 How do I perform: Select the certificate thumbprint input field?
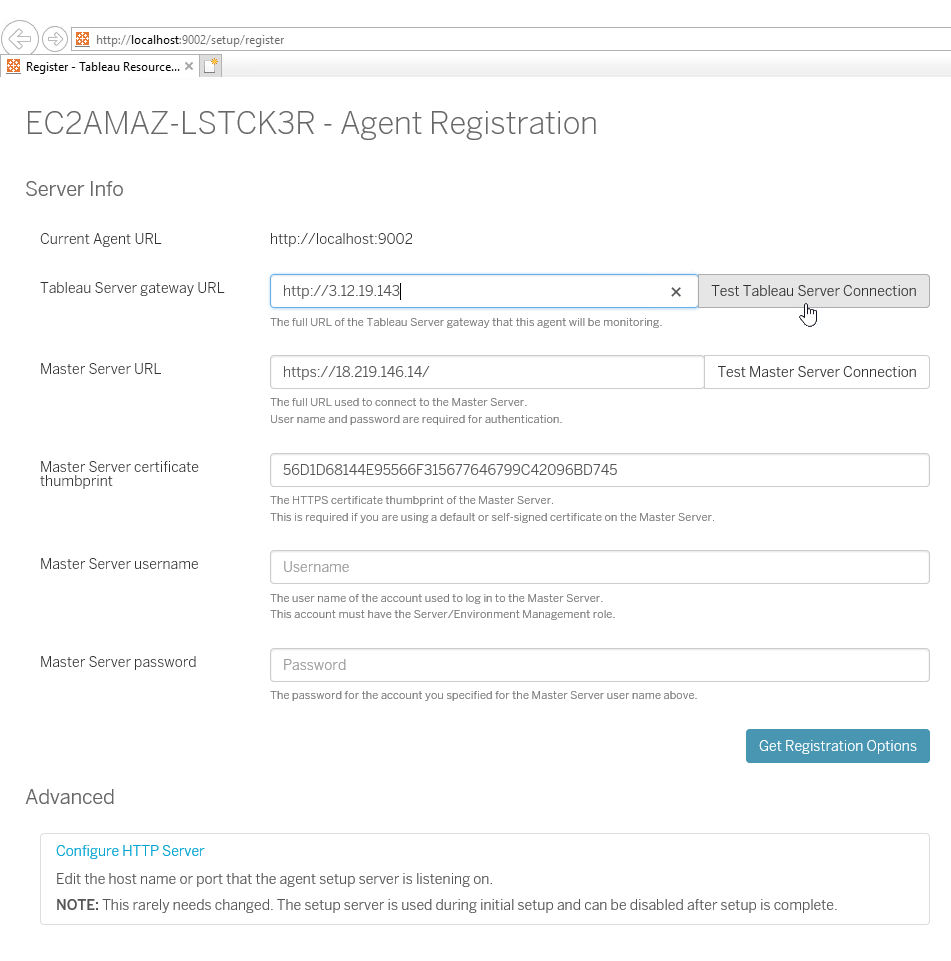(599, 470)
